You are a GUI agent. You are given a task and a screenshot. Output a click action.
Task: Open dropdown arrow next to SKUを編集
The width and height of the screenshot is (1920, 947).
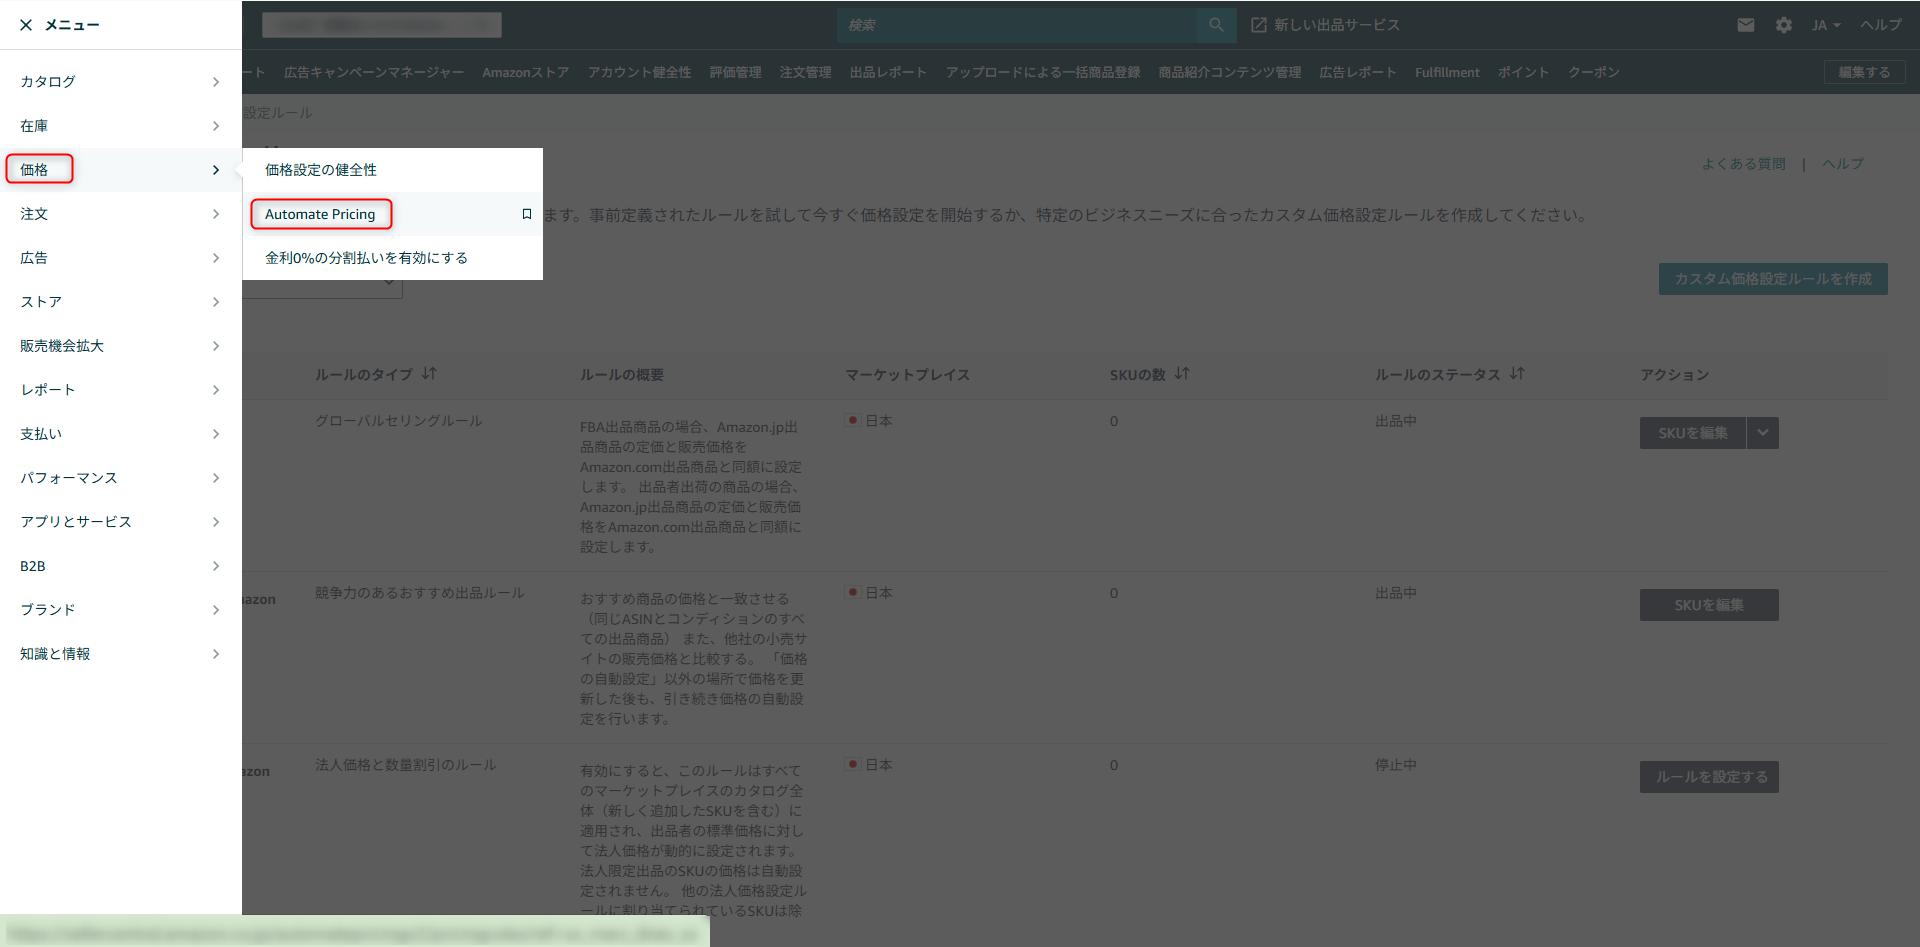tap(1762, 433)
